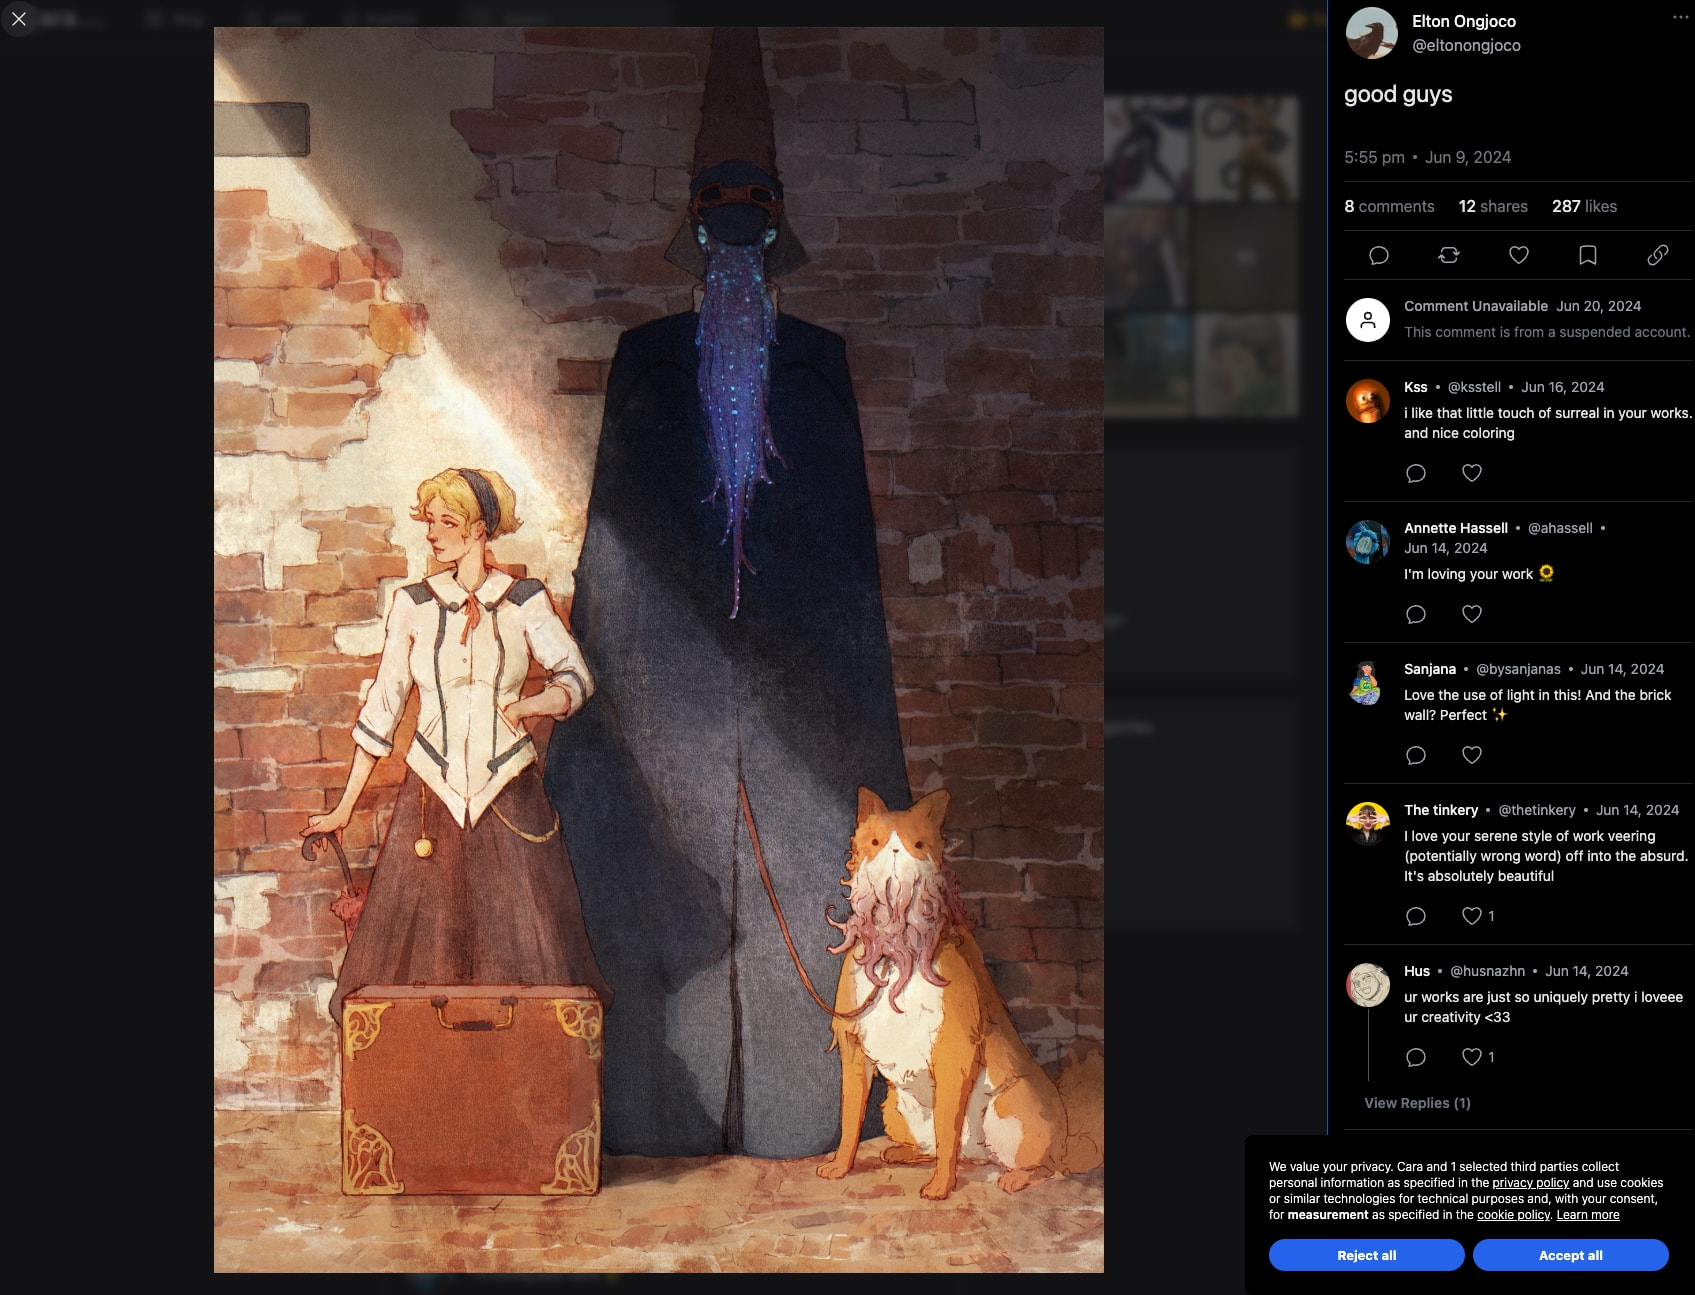This screenshot has height=1295, width=1695.
Task: Open the Sanjana commenter name
Action: pyautogui.click(x=1429, y=669)
